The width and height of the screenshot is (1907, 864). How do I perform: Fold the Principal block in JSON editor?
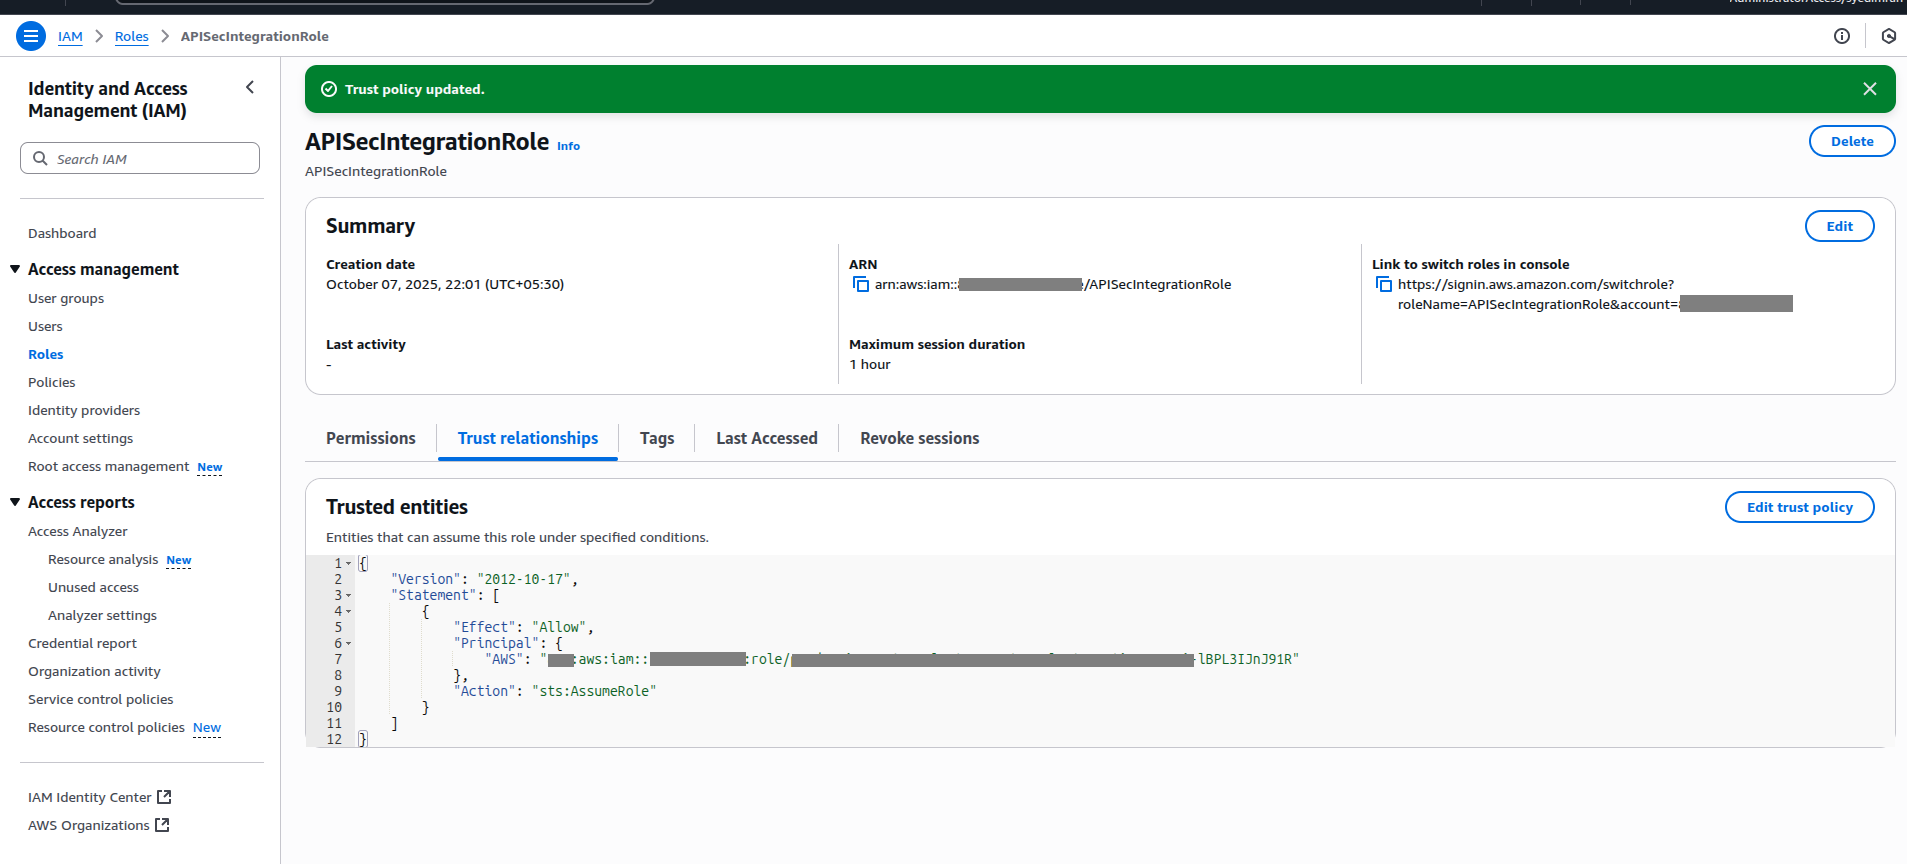click(x=349, y=644)
